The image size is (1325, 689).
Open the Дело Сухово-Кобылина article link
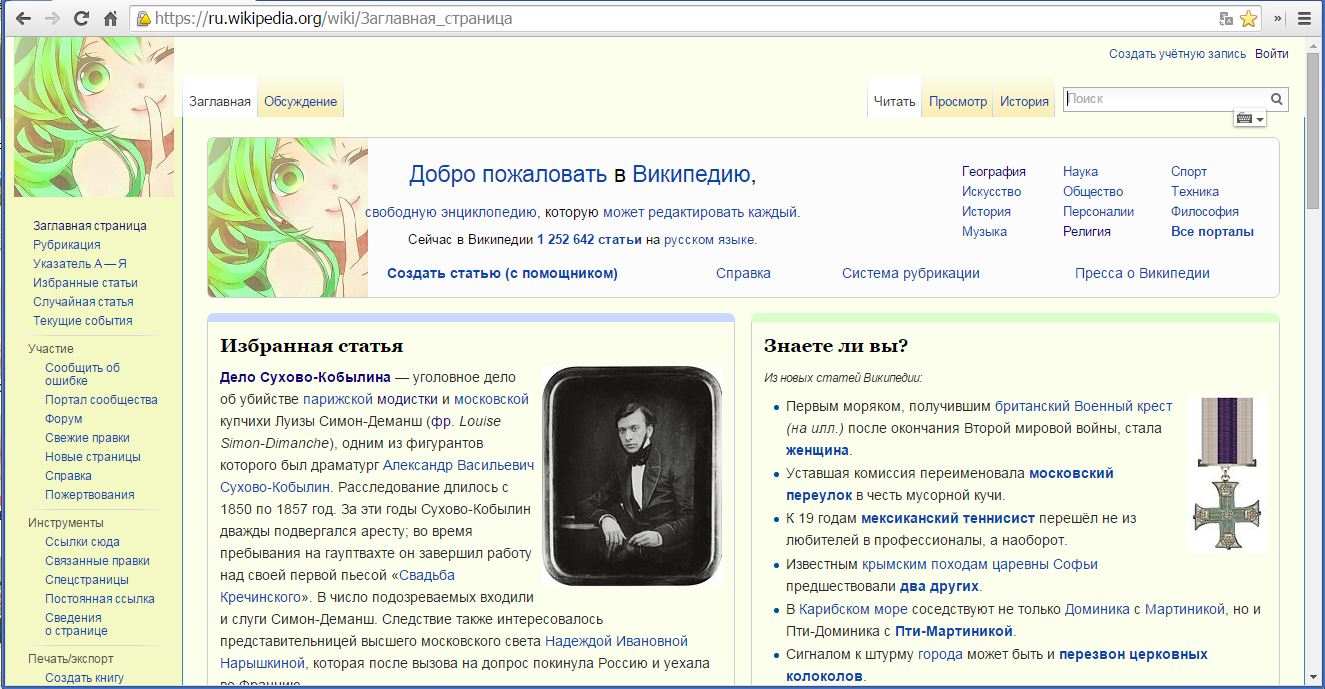click(304, 377)
